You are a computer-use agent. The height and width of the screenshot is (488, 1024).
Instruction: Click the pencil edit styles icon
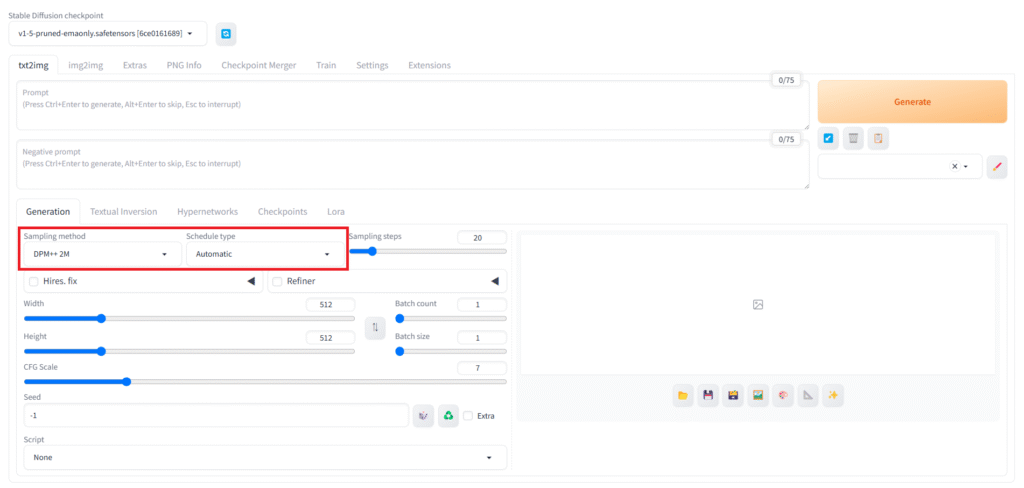(x=996, y=167)
